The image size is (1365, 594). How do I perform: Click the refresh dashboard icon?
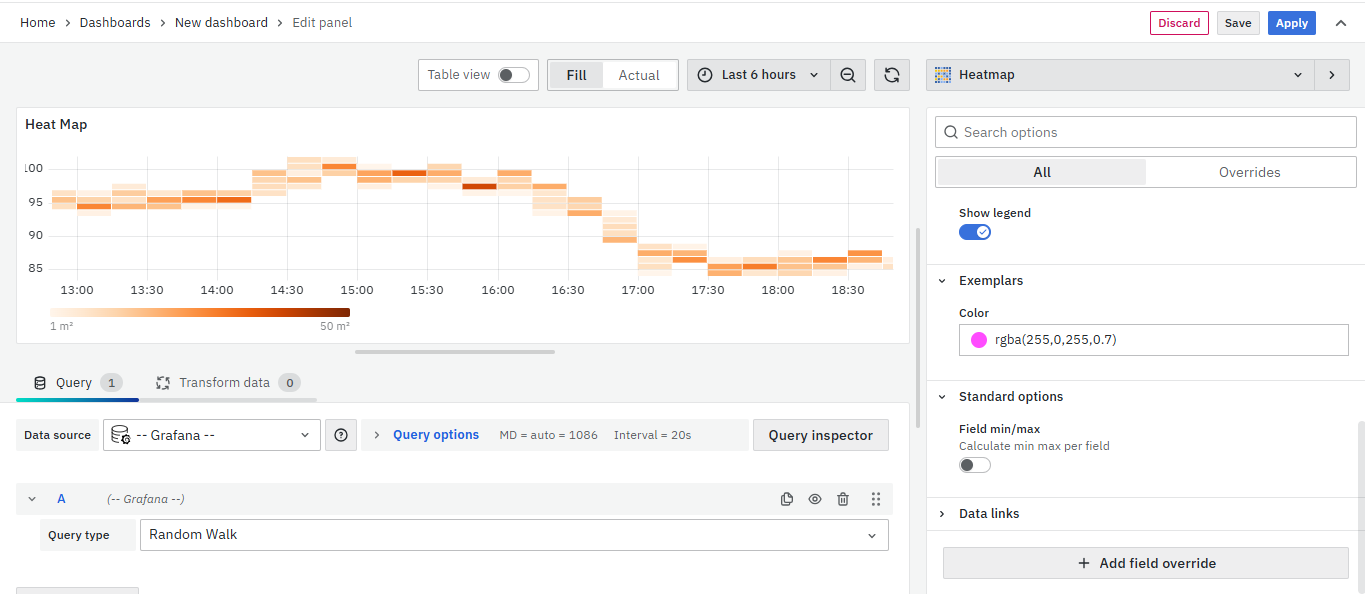point(892,75)
